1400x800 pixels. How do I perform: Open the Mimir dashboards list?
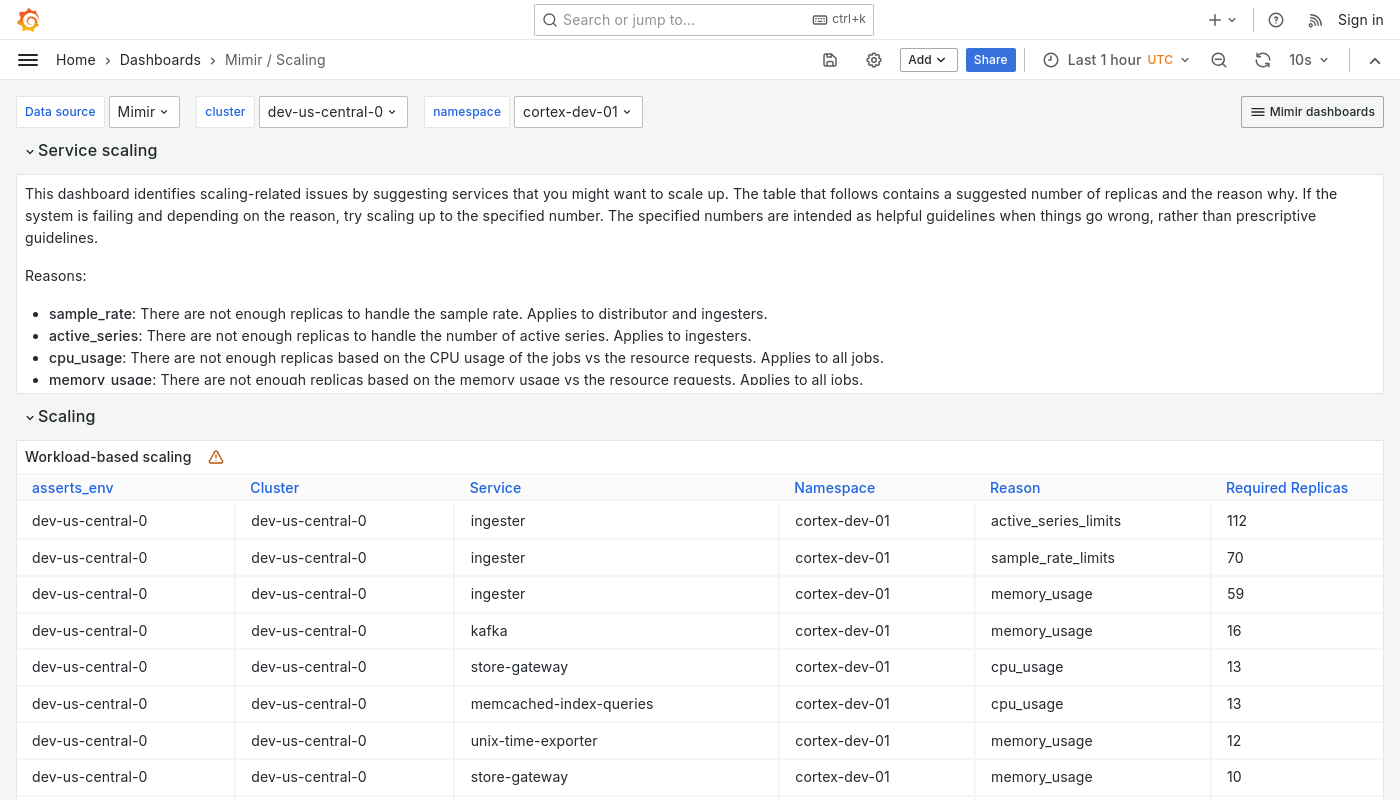pyautogui.click(x=1312, y=111)
